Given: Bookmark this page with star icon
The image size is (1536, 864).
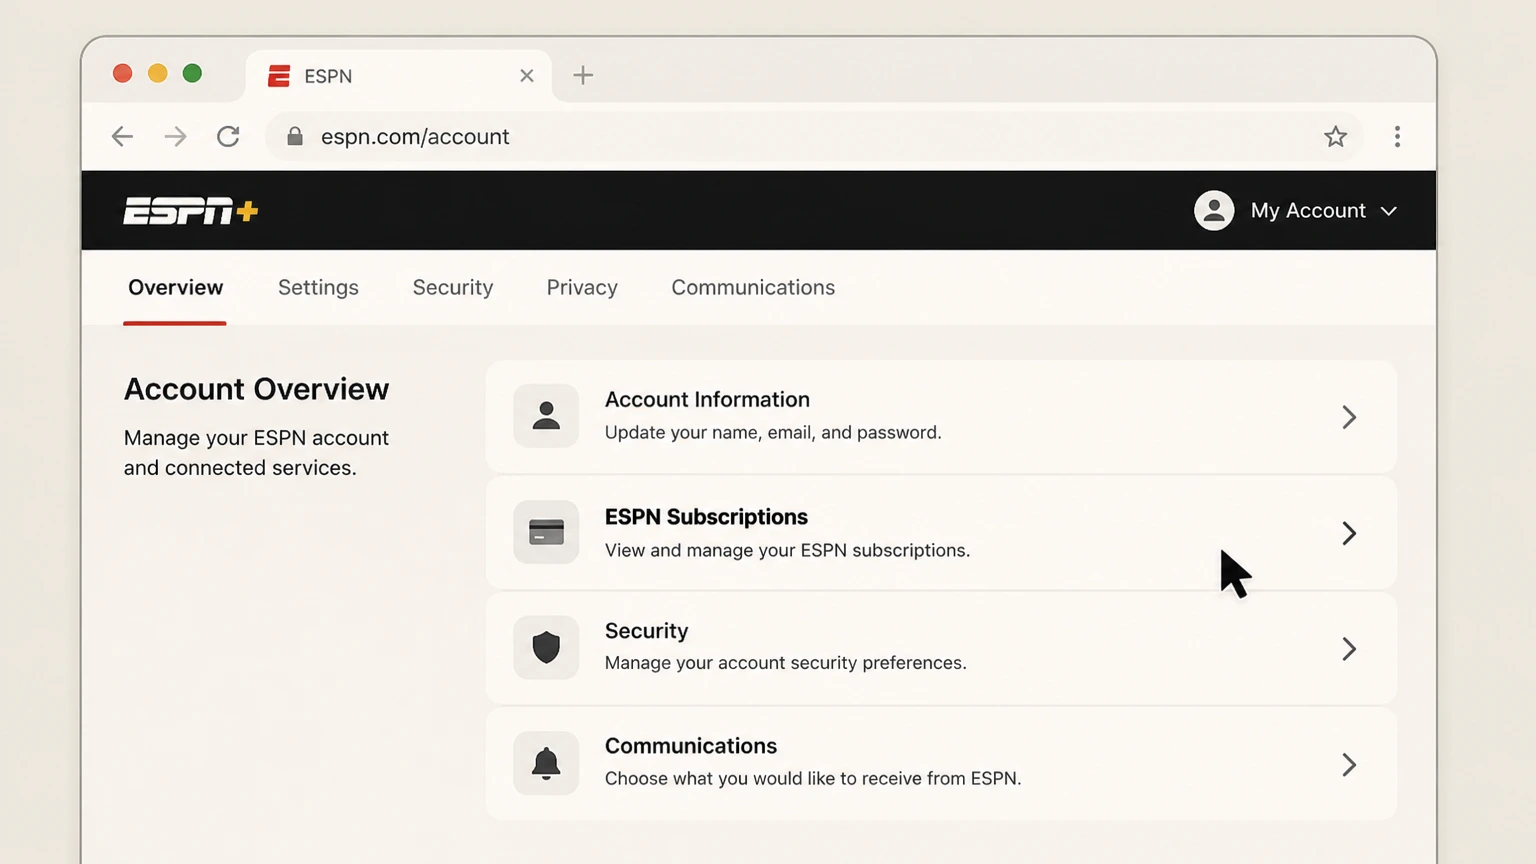Looking at the screenshot, I should point(1335,137).
